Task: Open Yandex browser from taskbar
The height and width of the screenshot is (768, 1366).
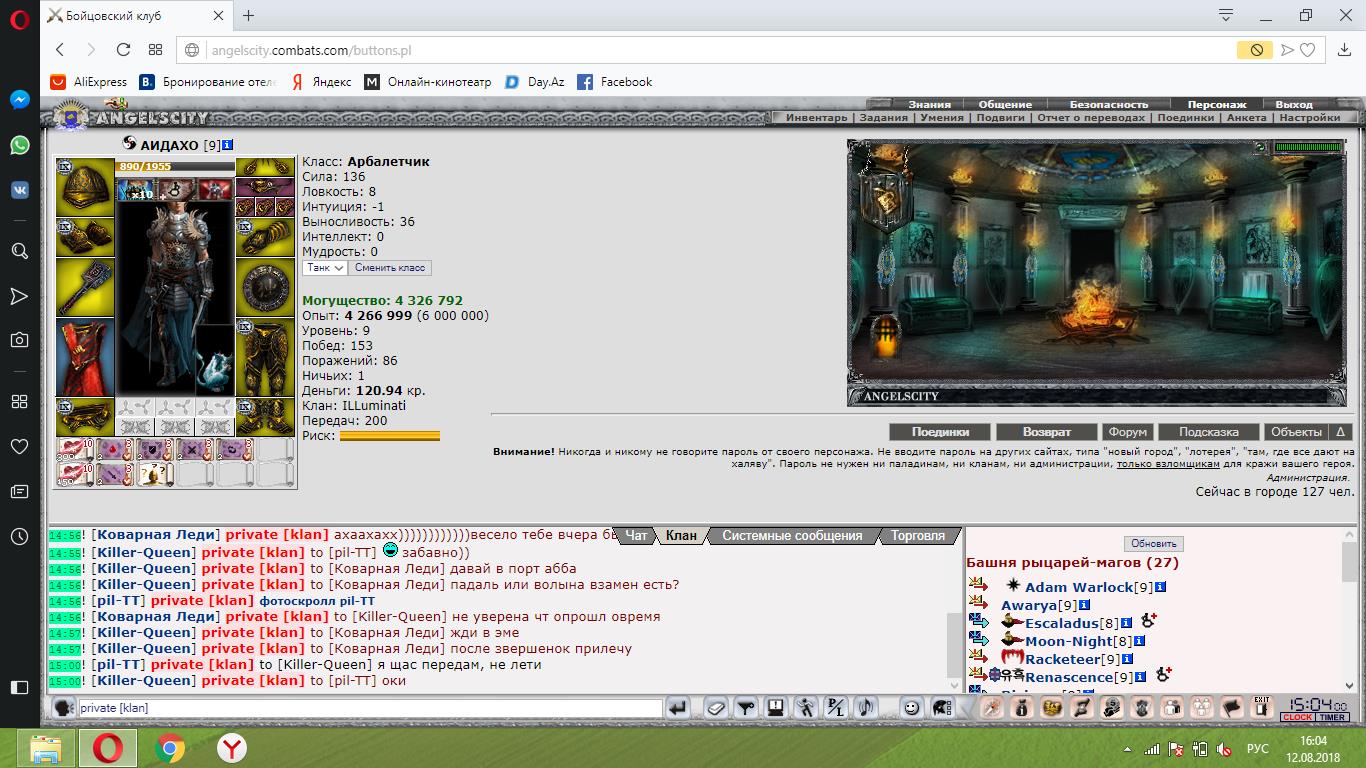Action: point(232,748)
